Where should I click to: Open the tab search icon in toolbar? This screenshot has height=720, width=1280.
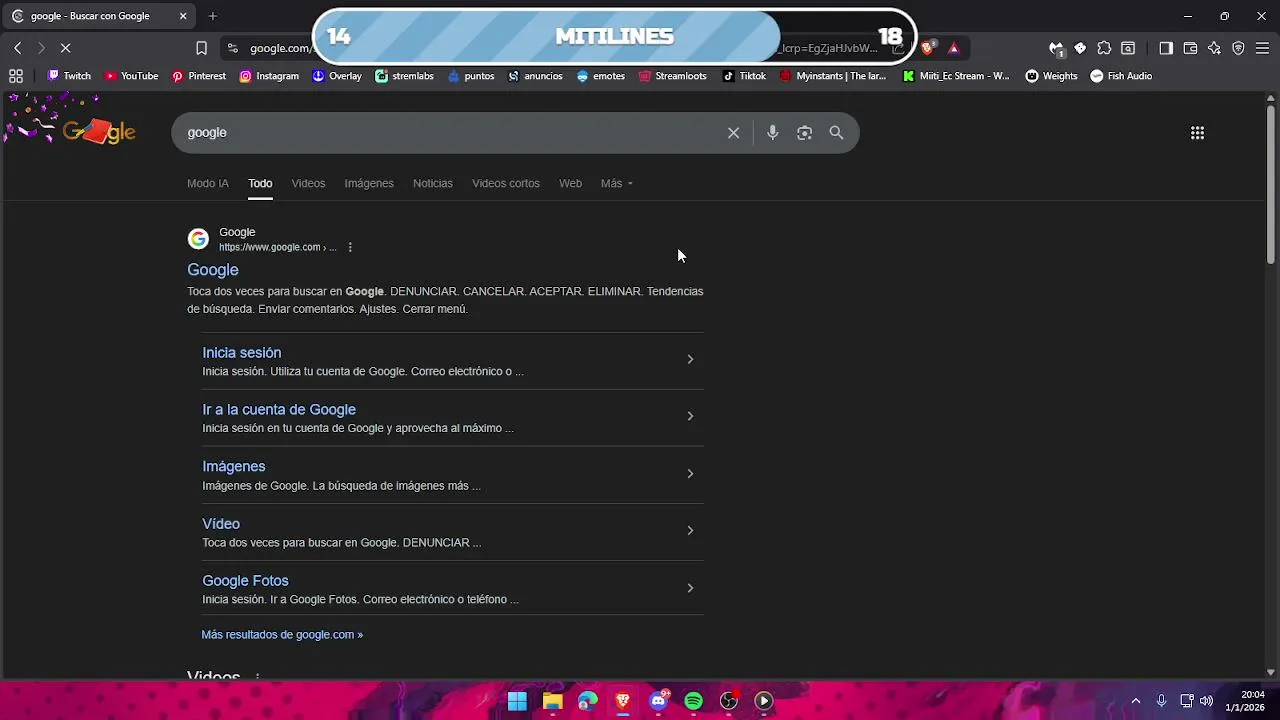click(x=1128, y=48)
